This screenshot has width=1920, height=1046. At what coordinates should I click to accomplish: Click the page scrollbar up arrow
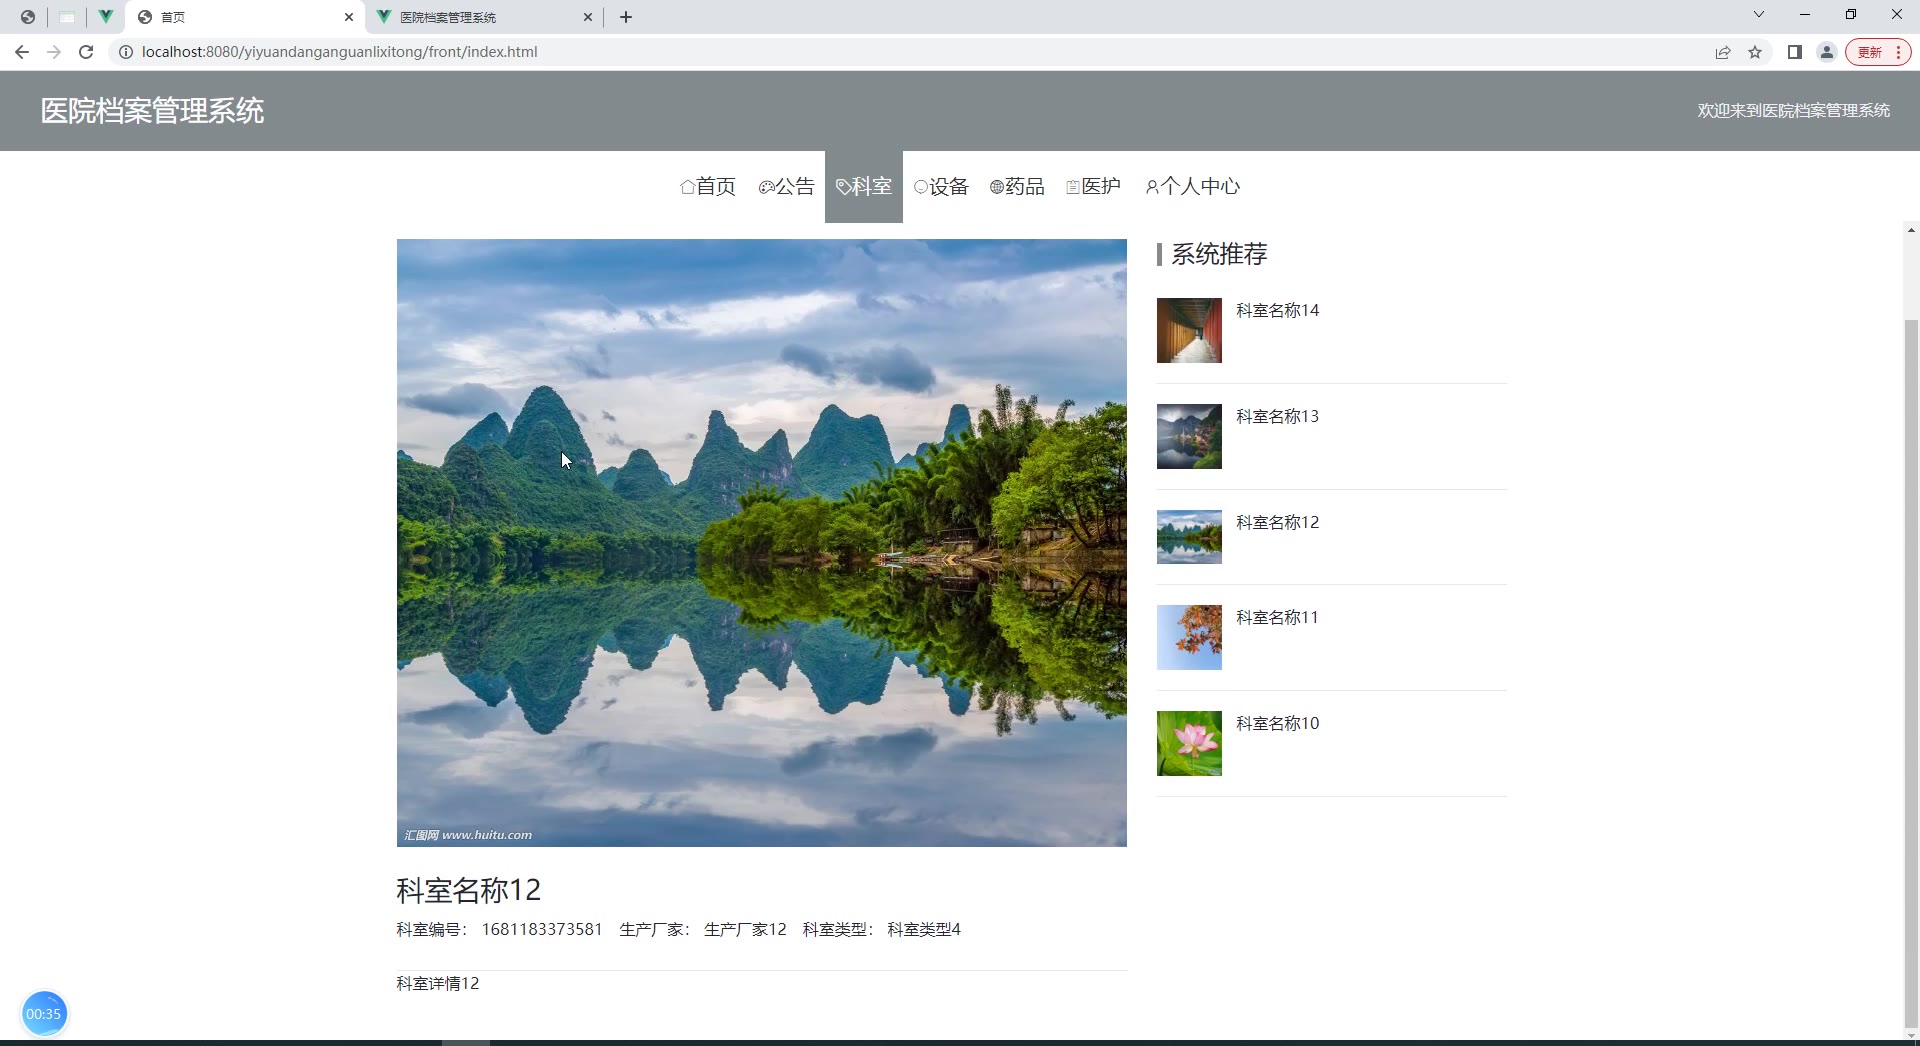pyautogui.click(x=1911, y=231)
